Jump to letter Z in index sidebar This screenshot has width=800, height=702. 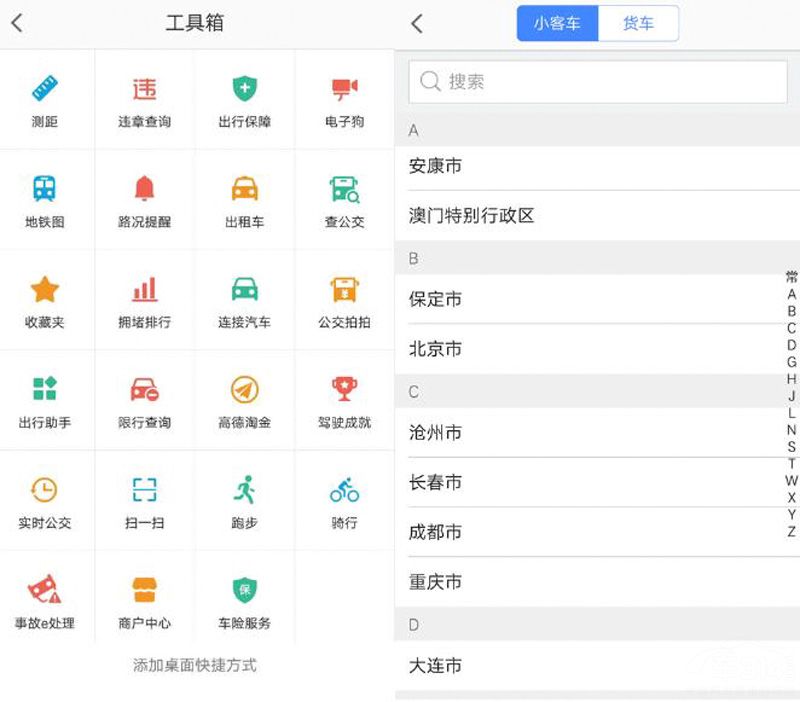click(x=791, y=532)
